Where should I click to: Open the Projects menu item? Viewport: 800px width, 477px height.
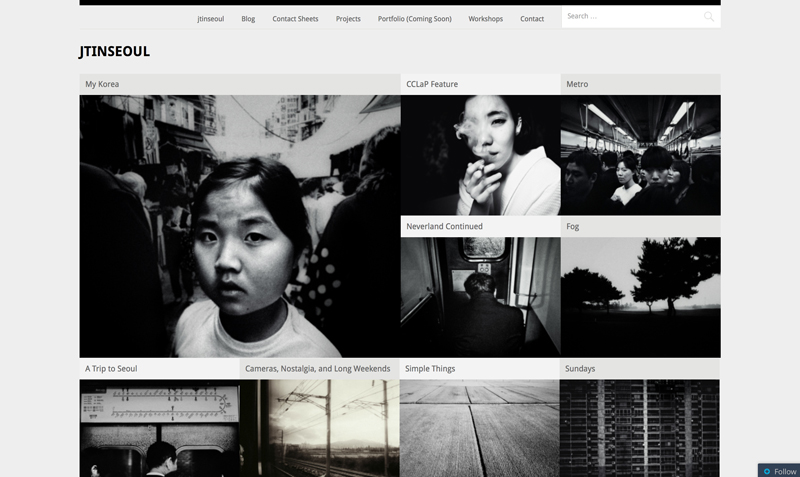(348, 19)
